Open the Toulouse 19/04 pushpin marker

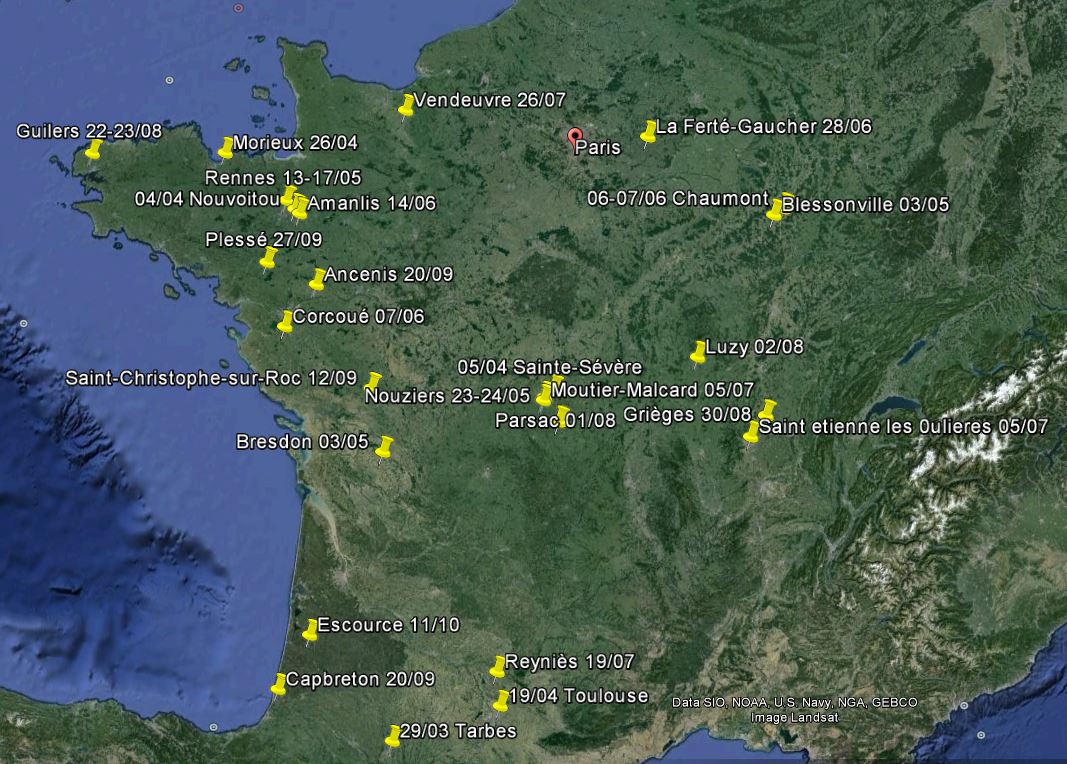coord(502,699)
